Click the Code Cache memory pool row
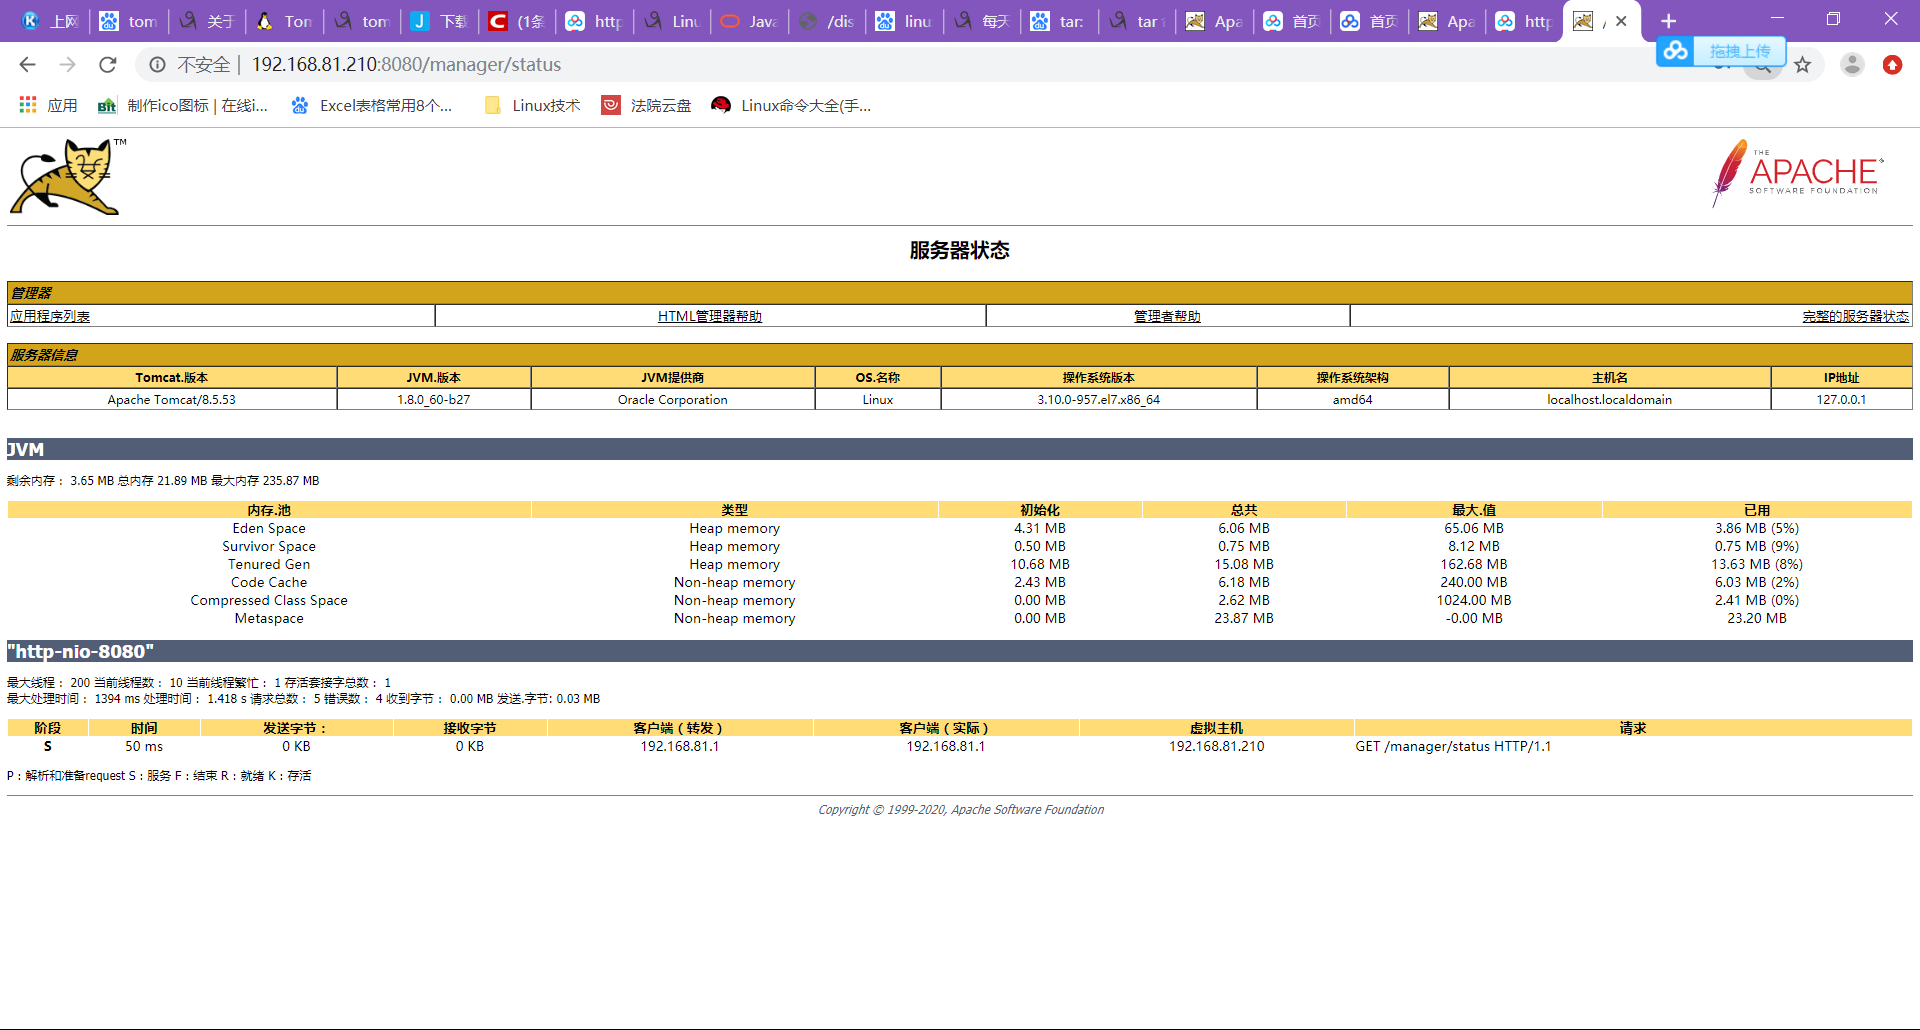1920x1030 pixels. click(960, 583)
